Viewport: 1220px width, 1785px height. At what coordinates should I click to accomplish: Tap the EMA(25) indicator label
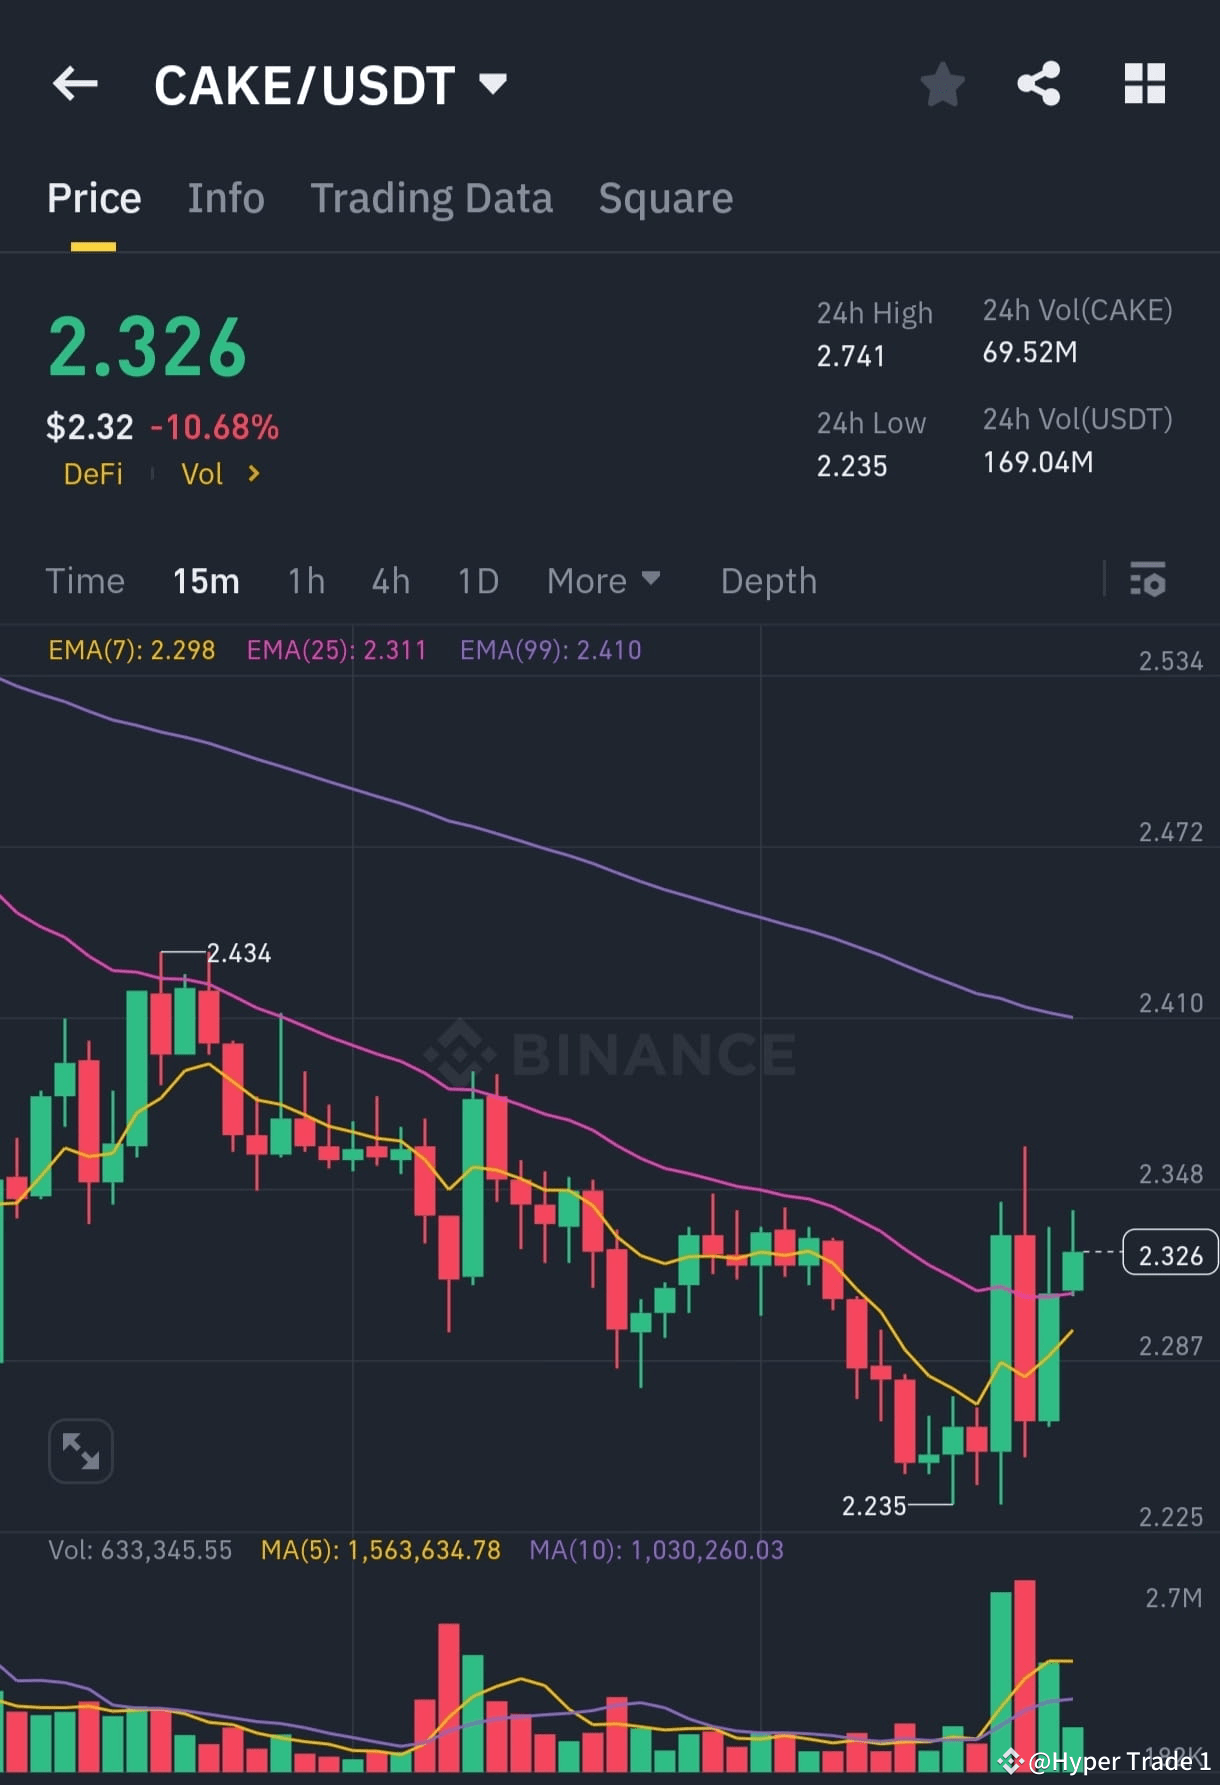pyautogui.click(x=336, y=649)
